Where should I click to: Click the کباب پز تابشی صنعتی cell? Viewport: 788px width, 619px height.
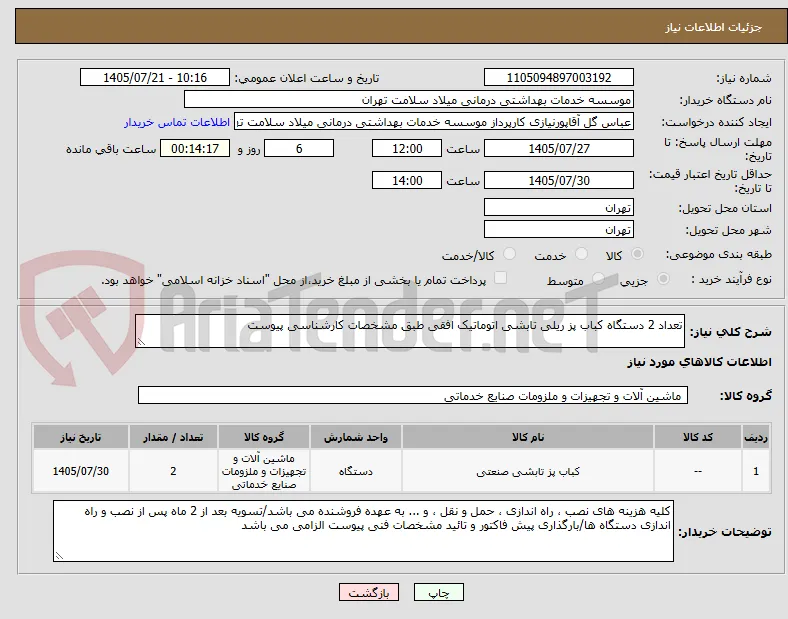click(528, 471)
